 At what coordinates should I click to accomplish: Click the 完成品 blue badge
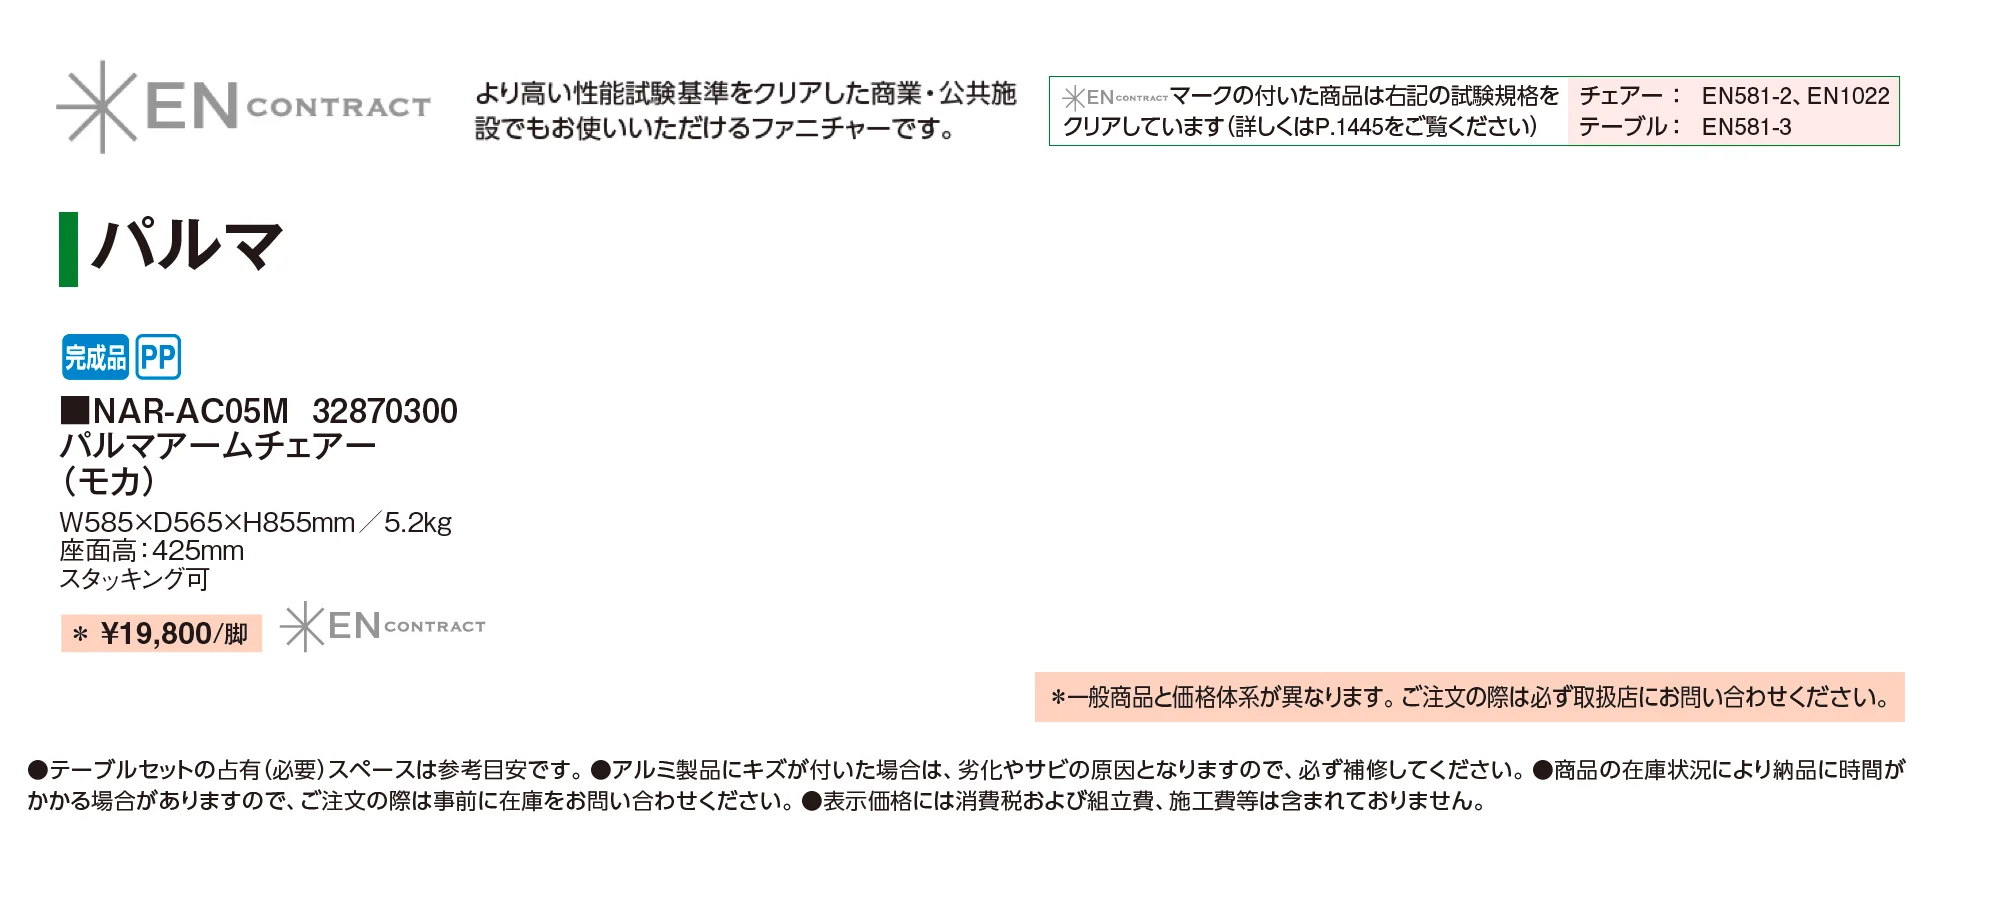(x=96, y=357)
